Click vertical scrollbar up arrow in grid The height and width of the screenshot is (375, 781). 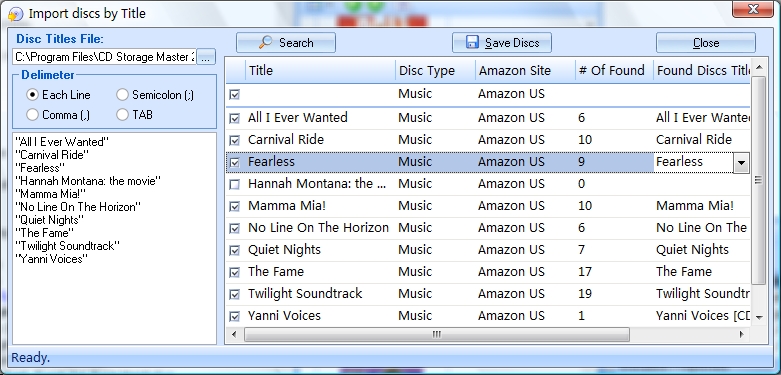click(x=759, y=67)
